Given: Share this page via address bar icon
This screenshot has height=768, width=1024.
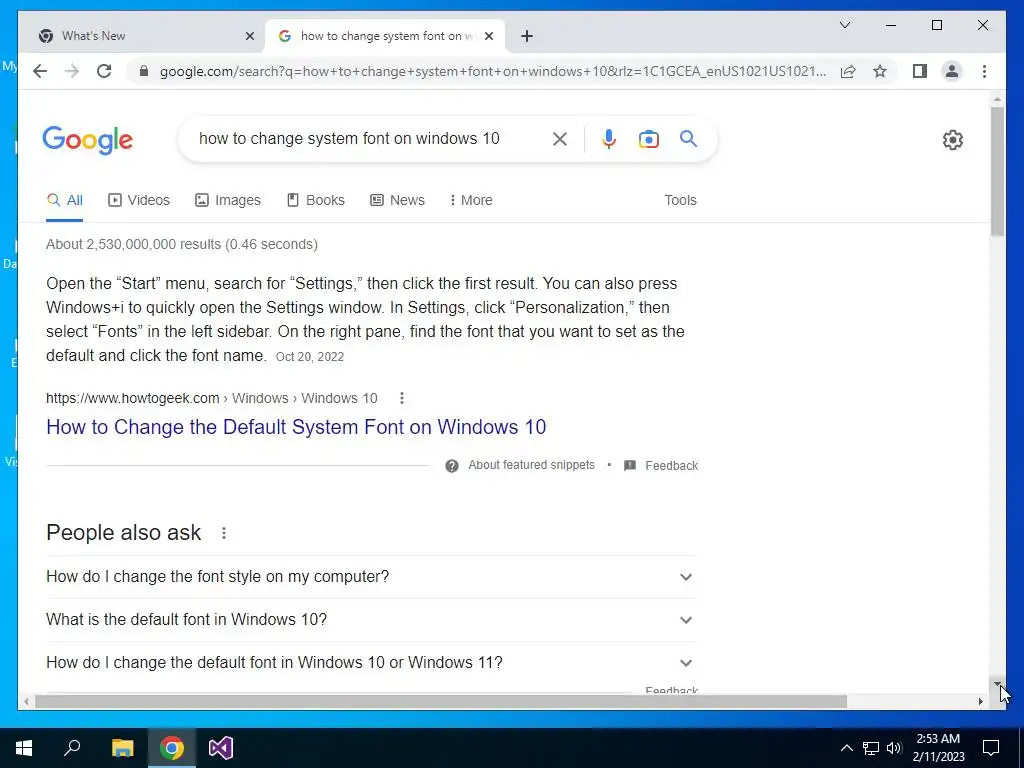Looking at the screenshot, I should (848, 71).
